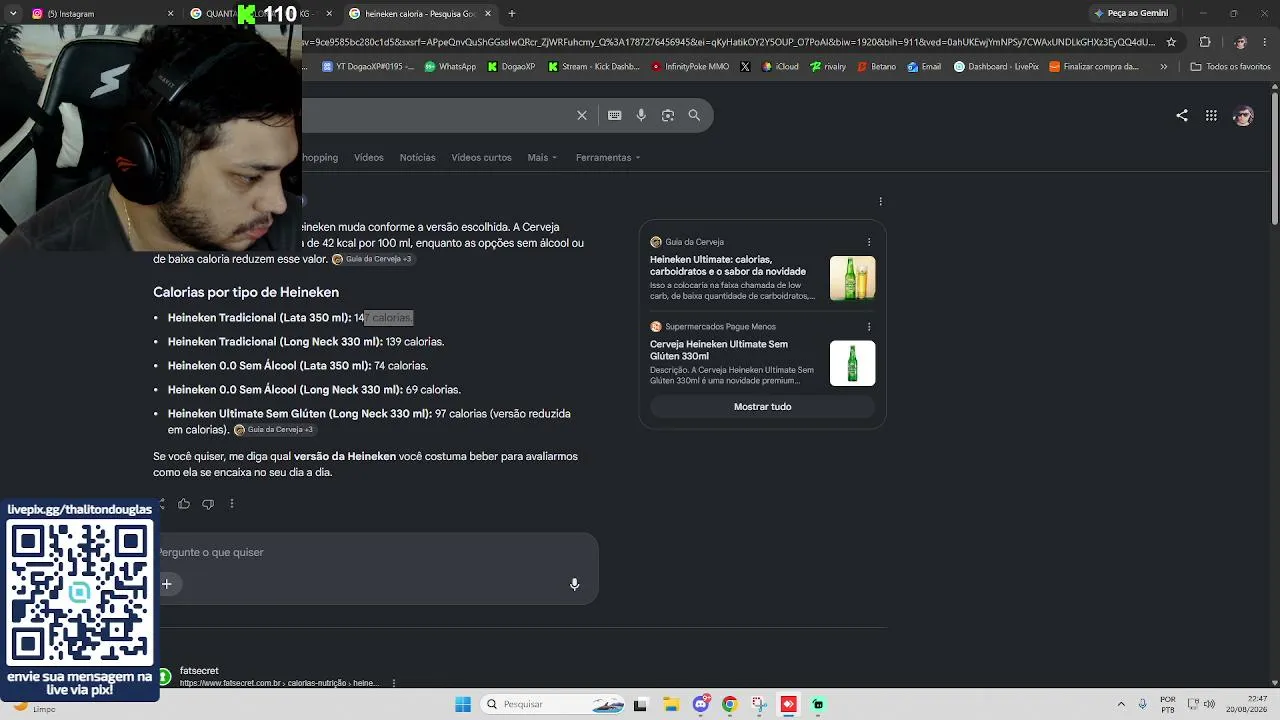Open options for the fatsecret result
This screenshot has width=1280, height=720.
[x=394, y=683]
